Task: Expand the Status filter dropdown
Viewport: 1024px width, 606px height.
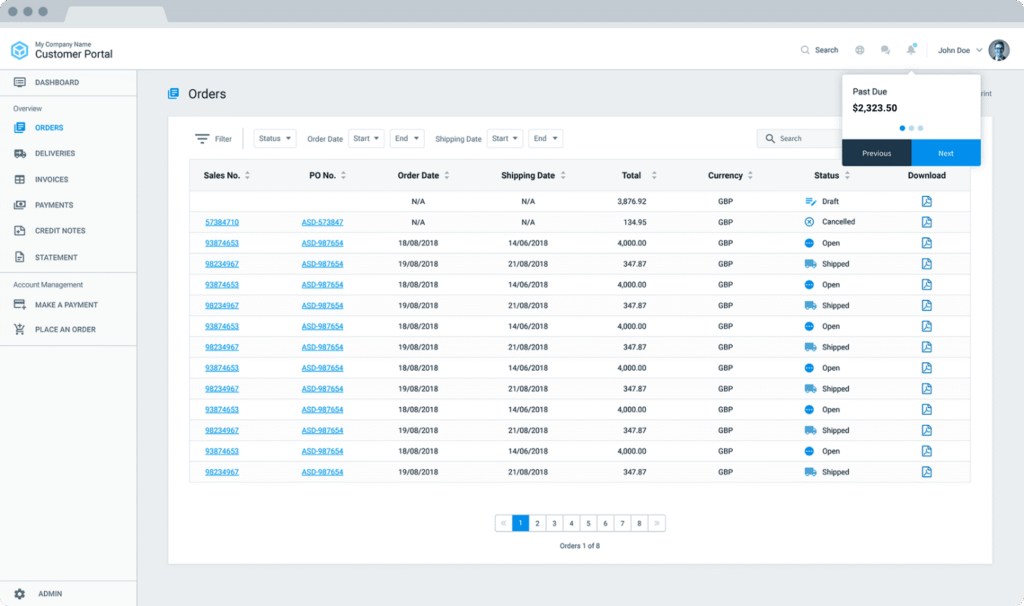Action: [x=275, y=139]
